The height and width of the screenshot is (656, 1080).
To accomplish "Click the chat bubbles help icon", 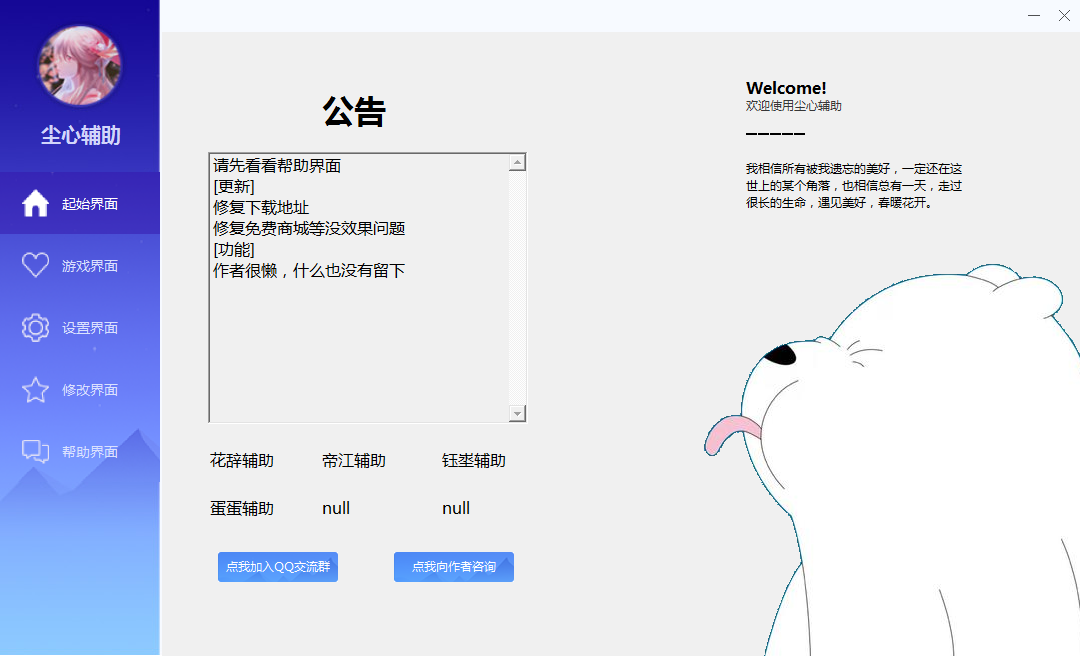I will tap(35, 451).
